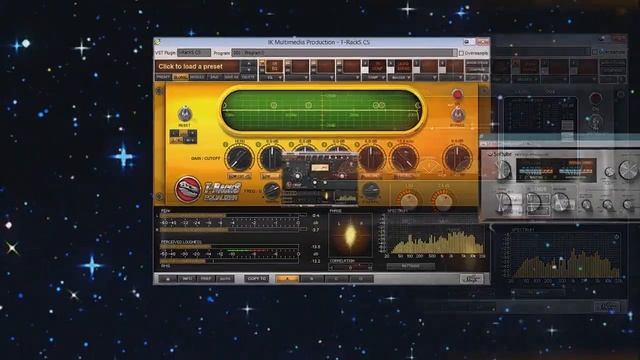Image resolution: width=640 pixels, height=360 pixels.
Task: Click the VST Plugin name field
Action: click(194, 53)
